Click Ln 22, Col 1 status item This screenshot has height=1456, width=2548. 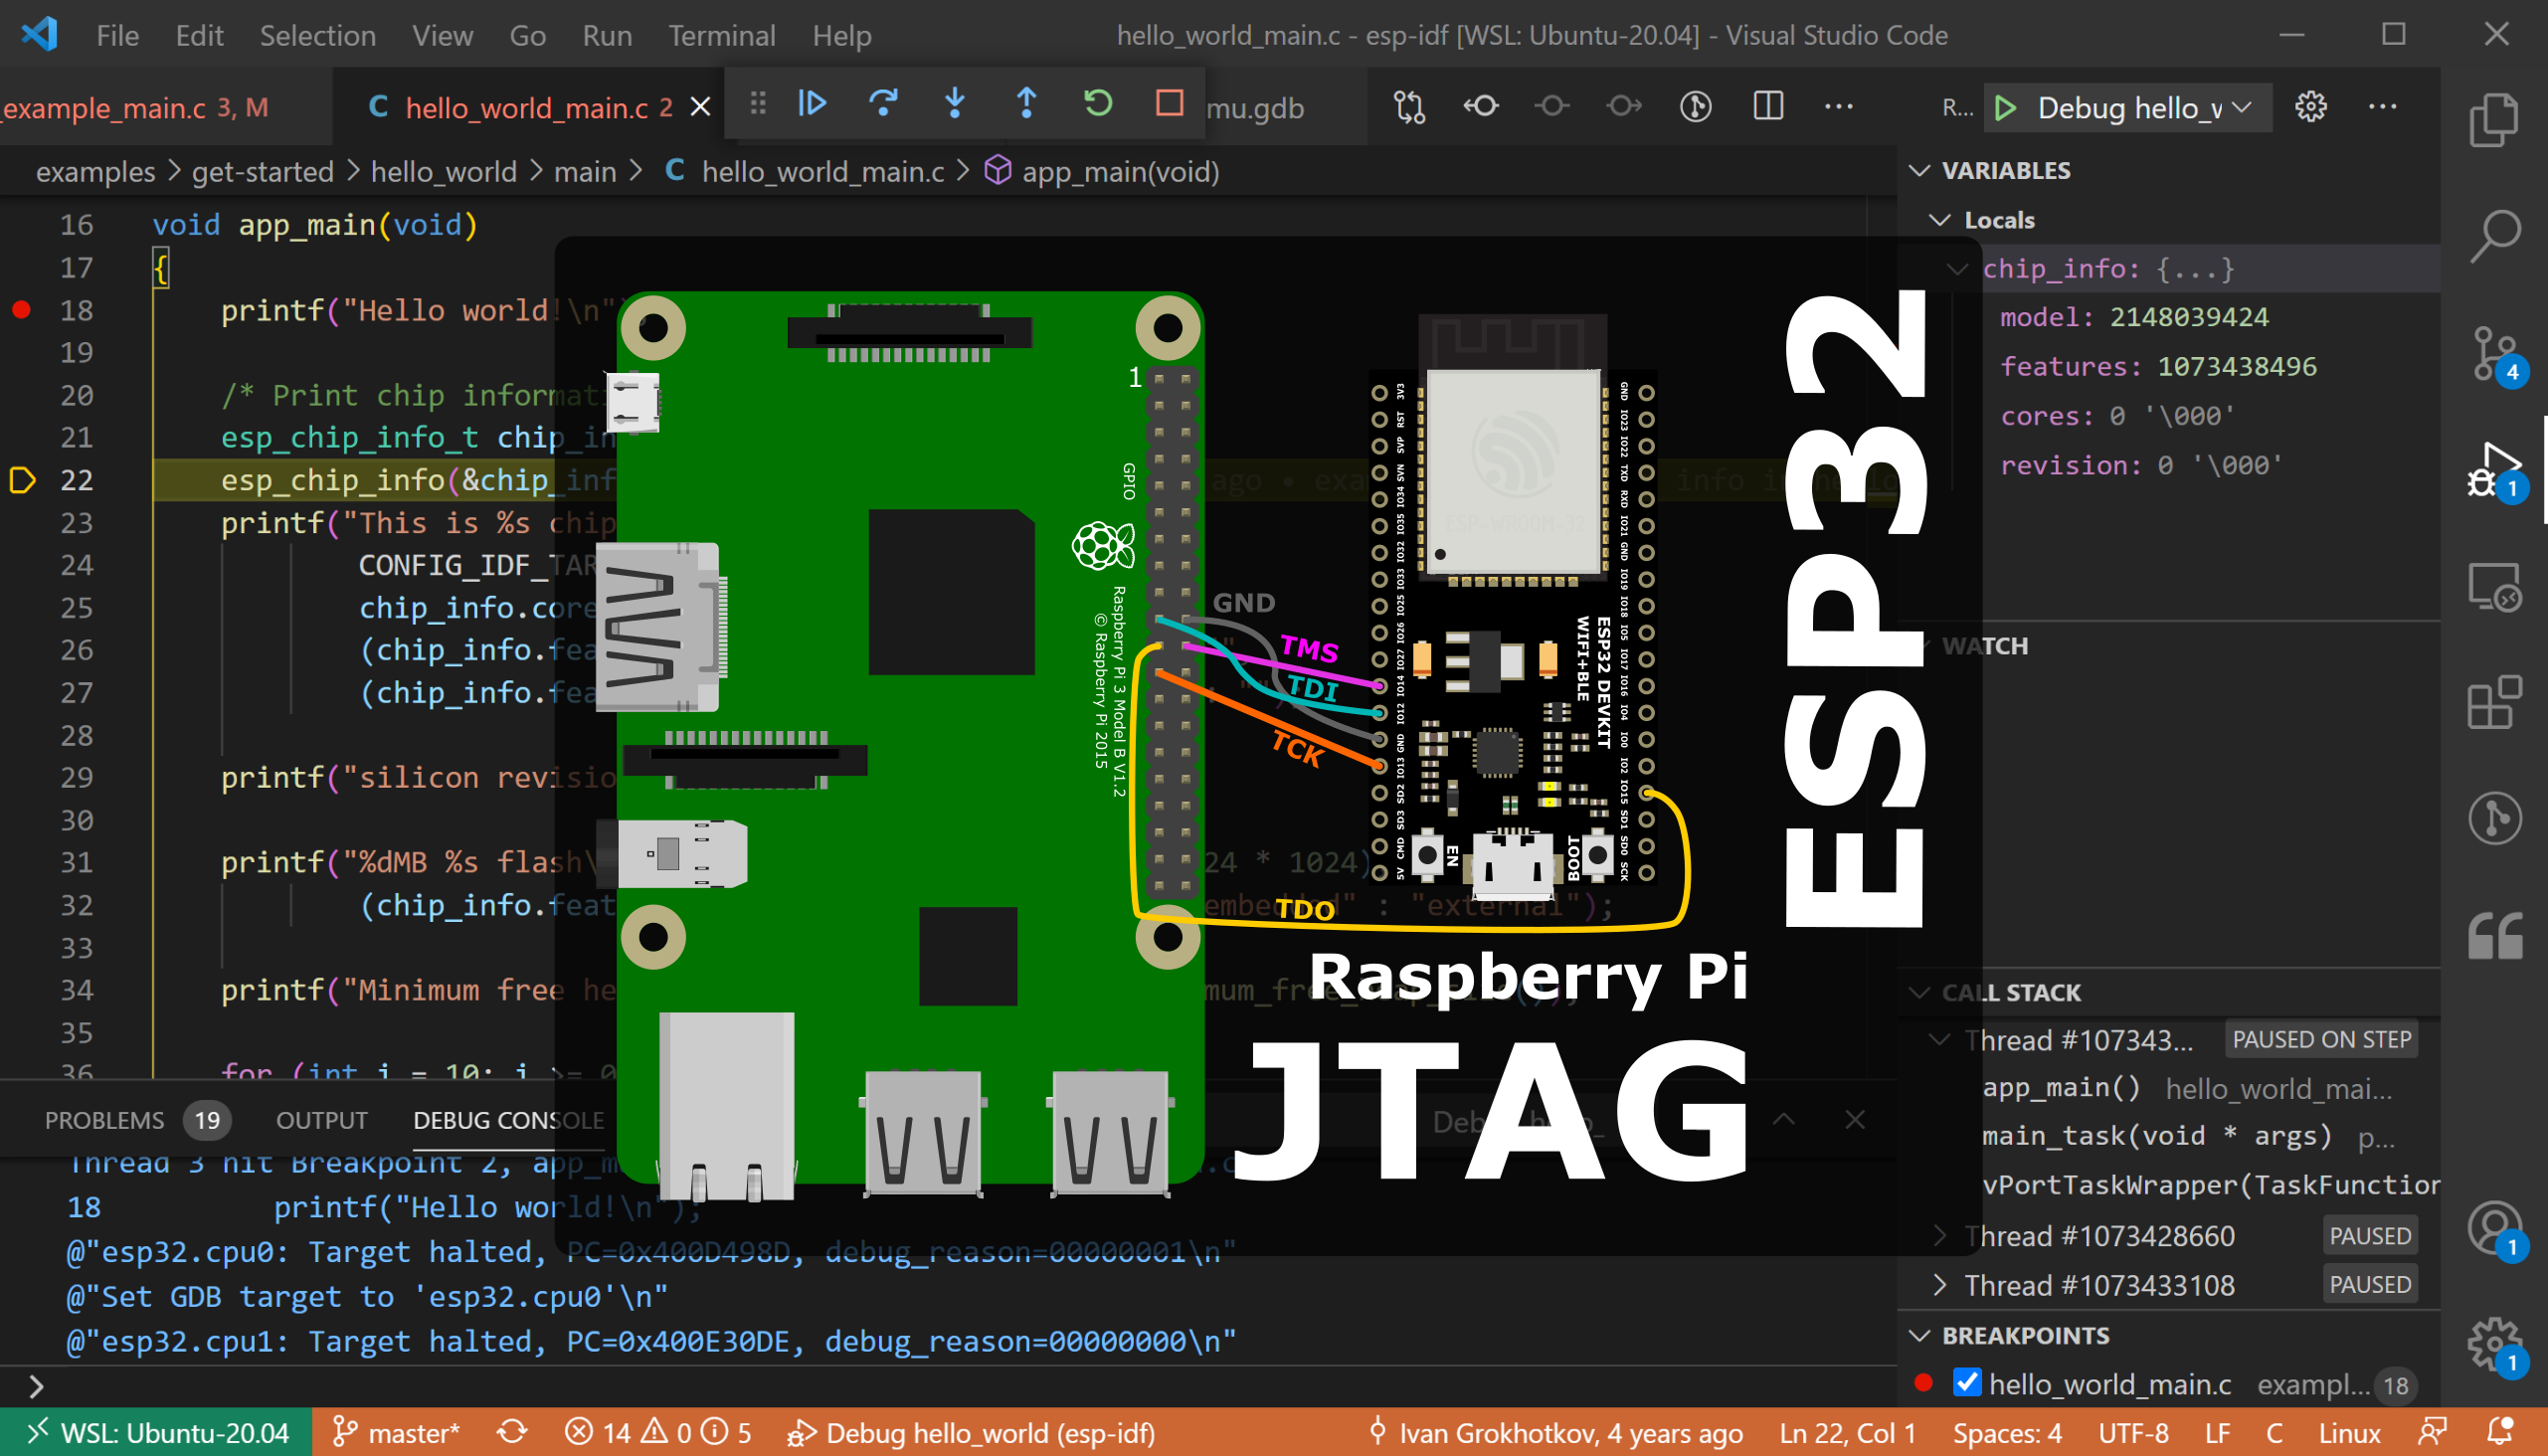click(x=1847, y=1433)
